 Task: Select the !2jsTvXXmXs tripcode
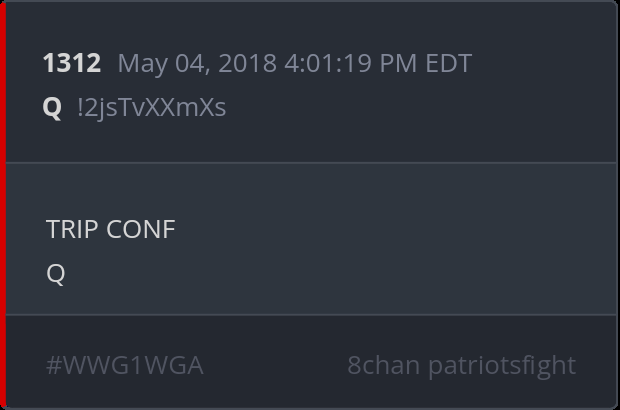152,108
